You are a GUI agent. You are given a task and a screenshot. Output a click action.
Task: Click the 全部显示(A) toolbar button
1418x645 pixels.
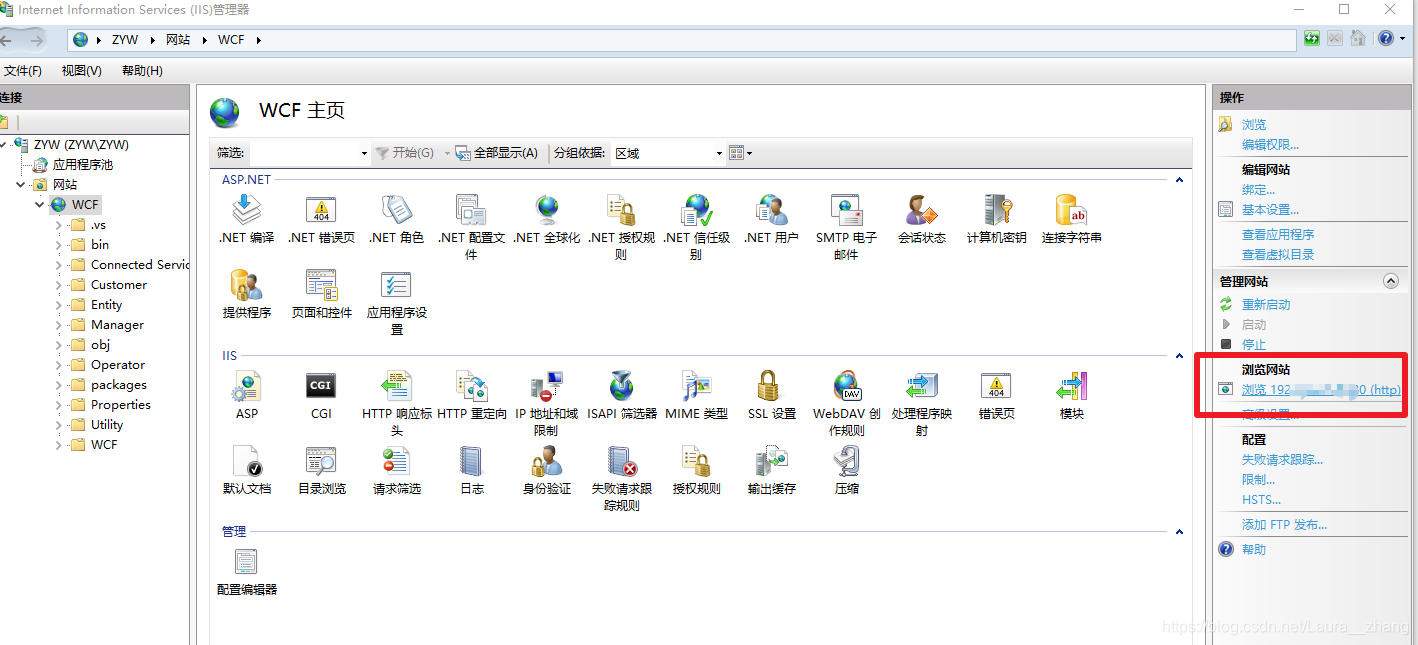click(x=497, y=153)
